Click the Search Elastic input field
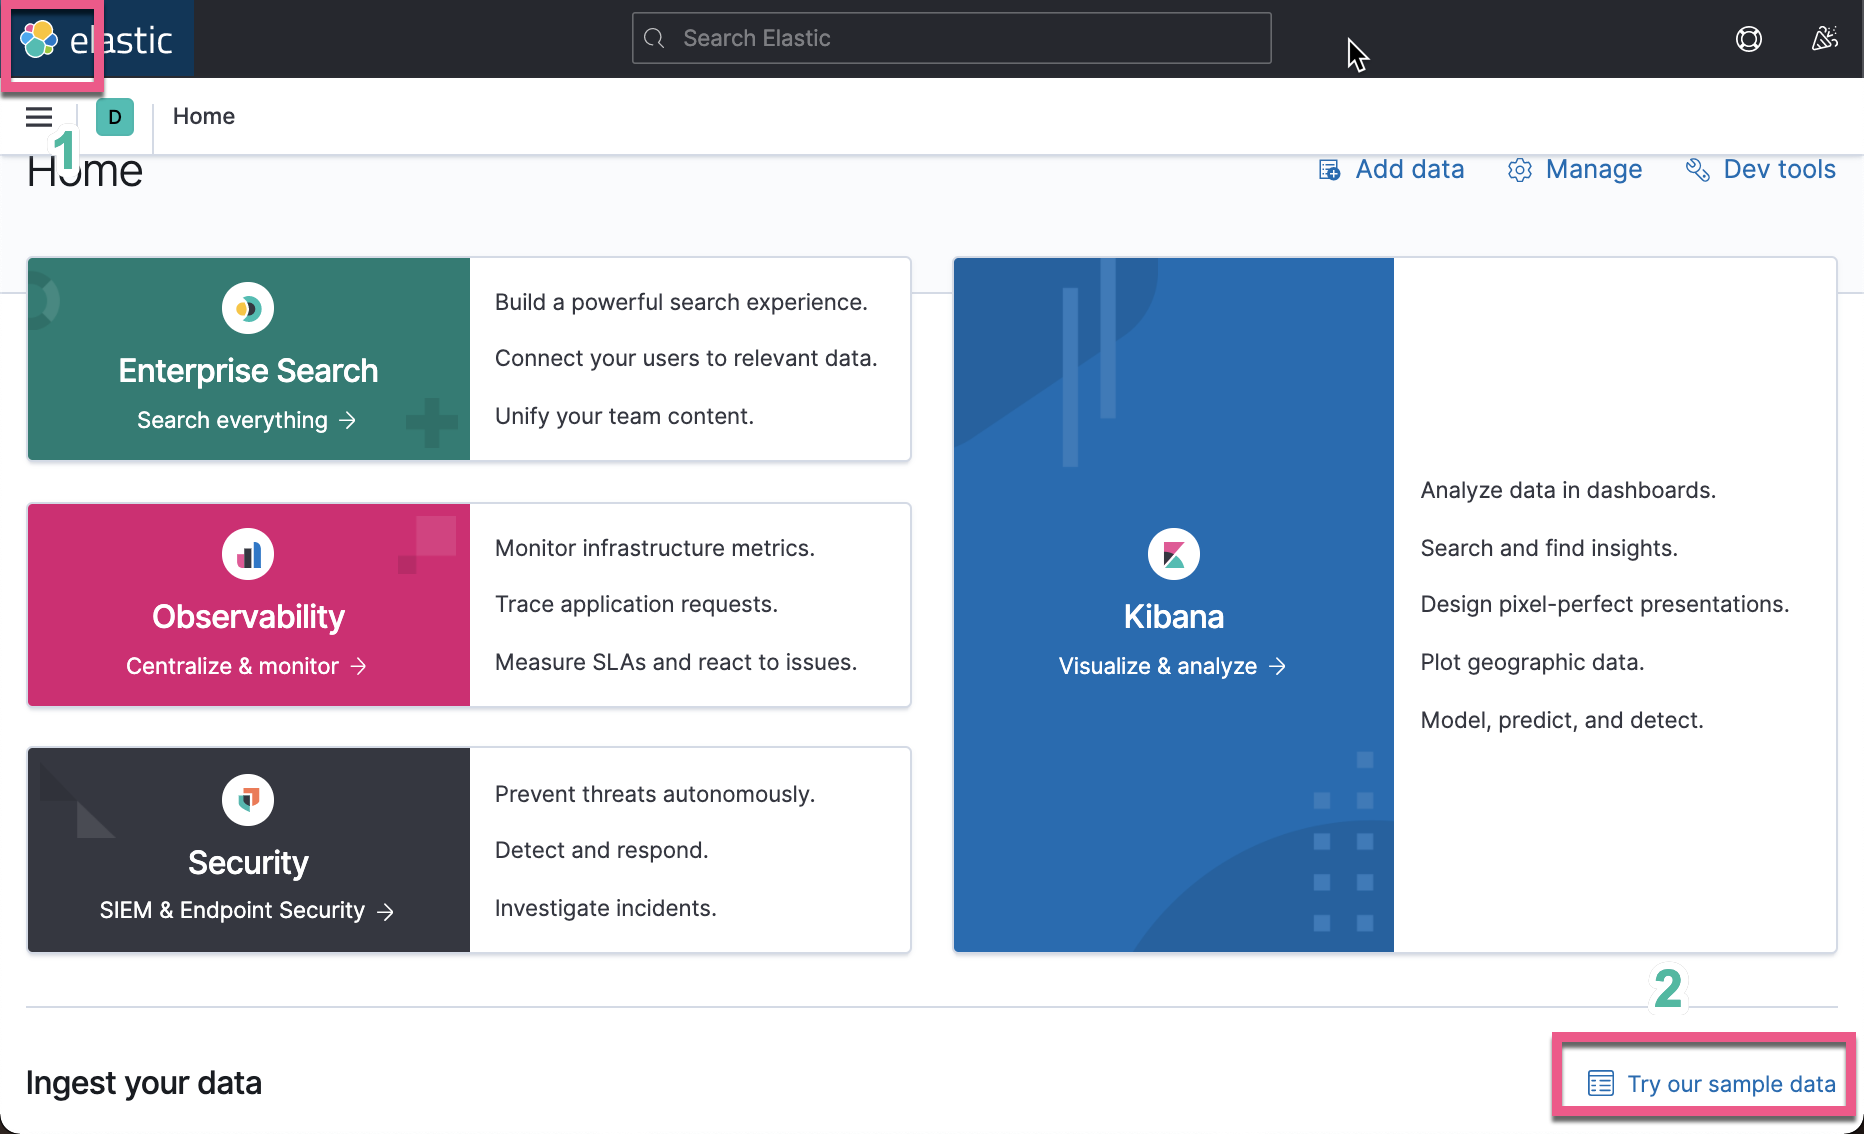Viewport: 1864px width, 1134px height. [950, 37]
